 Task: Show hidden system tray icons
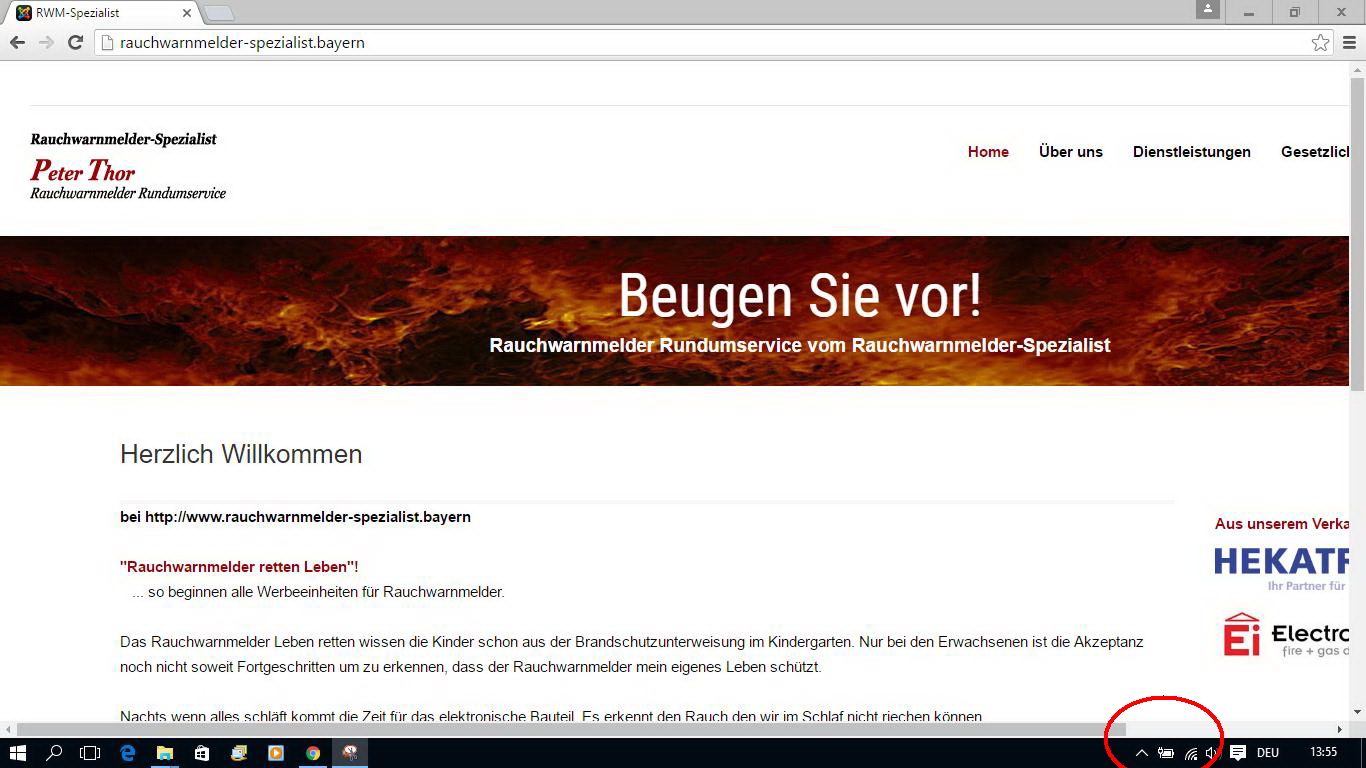coord(1141,753)
